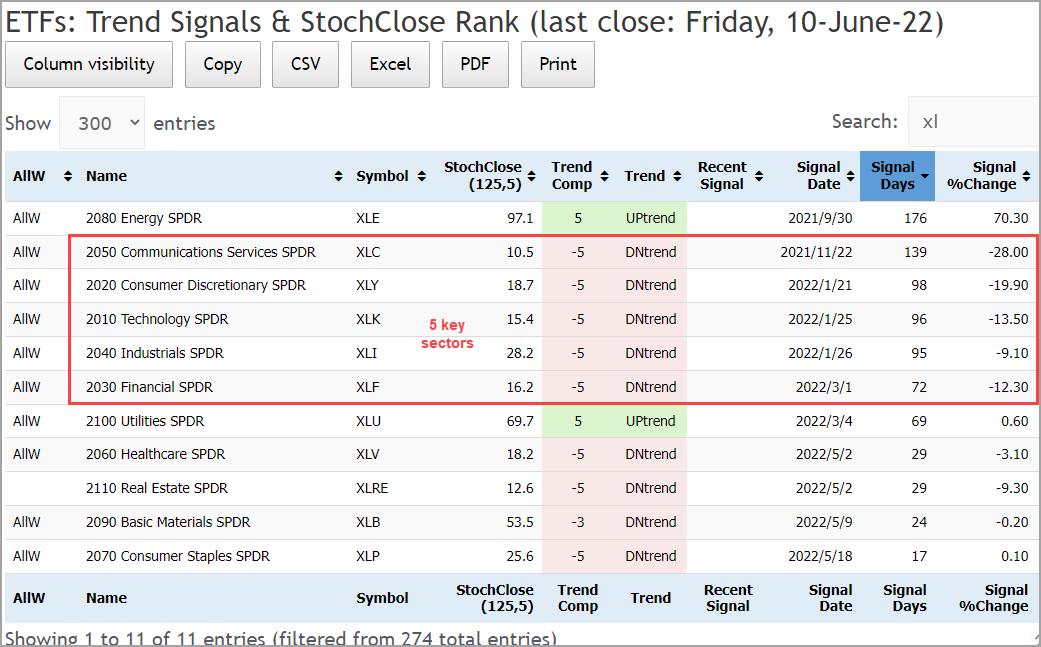The width and height of the screenshot is (1041, 647).
Task: Export table to Excel
Action: point(390,64)
